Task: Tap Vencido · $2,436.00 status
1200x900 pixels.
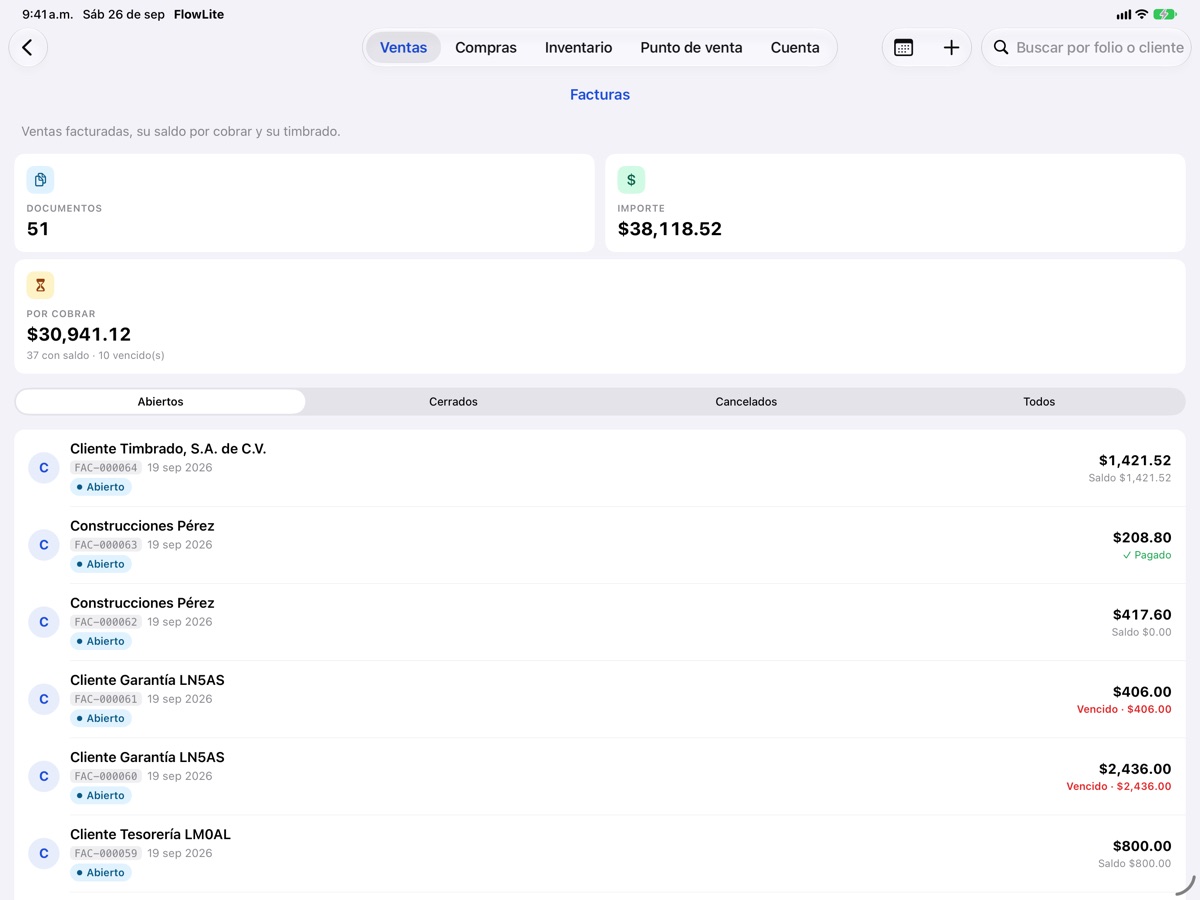Action: click(x=1119, y=786)
